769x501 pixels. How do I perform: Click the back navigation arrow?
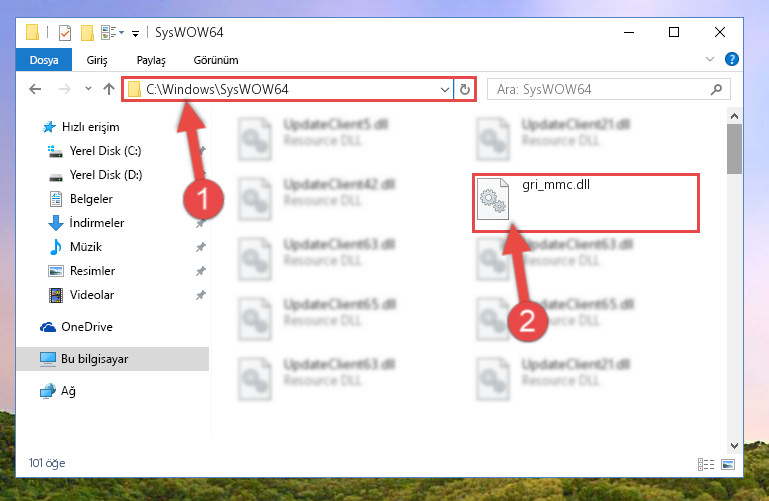click(x=35, y=89)
